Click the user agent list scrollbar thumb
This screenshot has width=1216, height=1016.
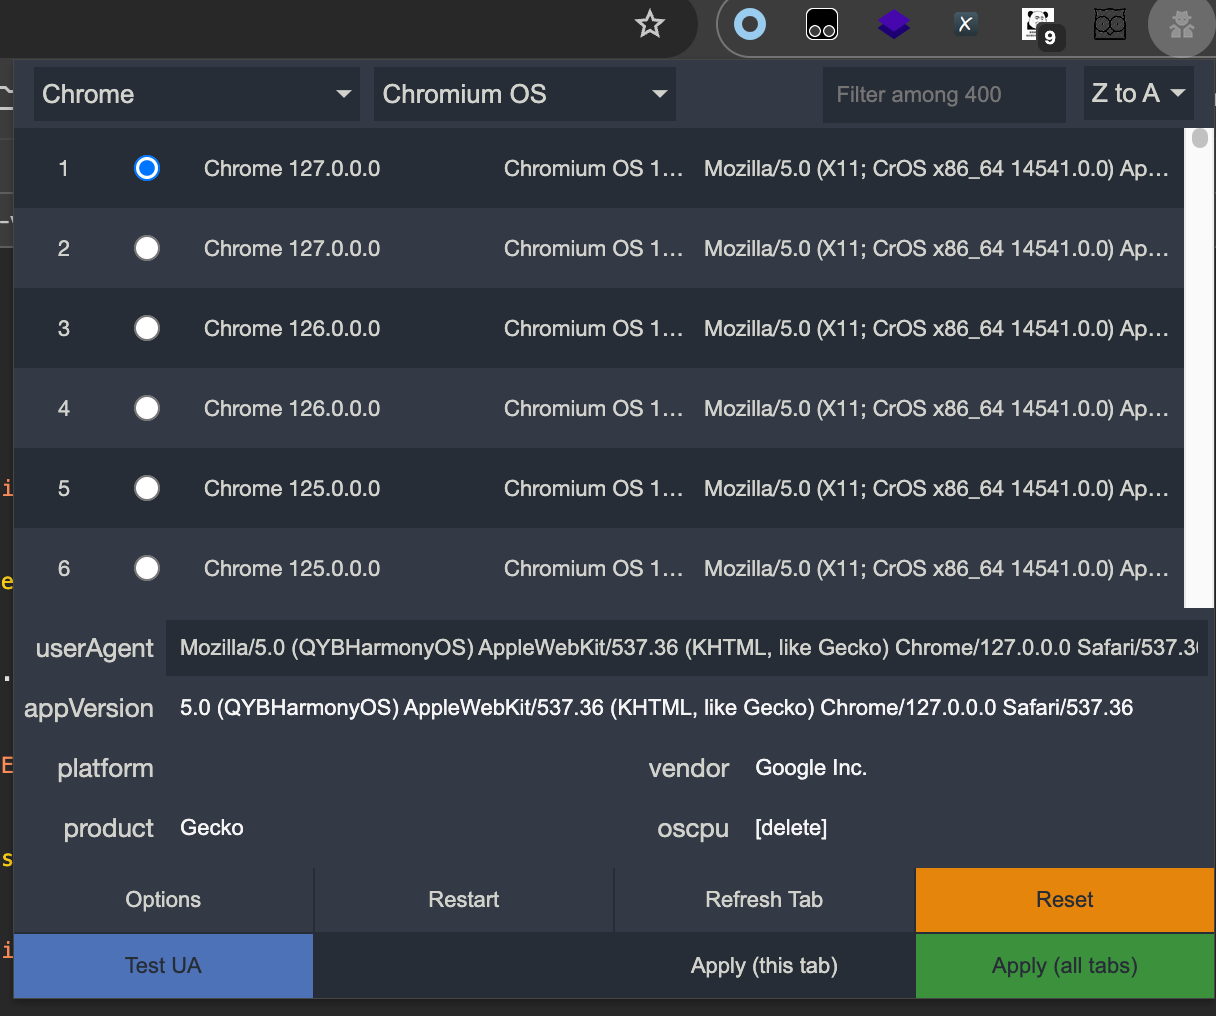[1200, 139]
